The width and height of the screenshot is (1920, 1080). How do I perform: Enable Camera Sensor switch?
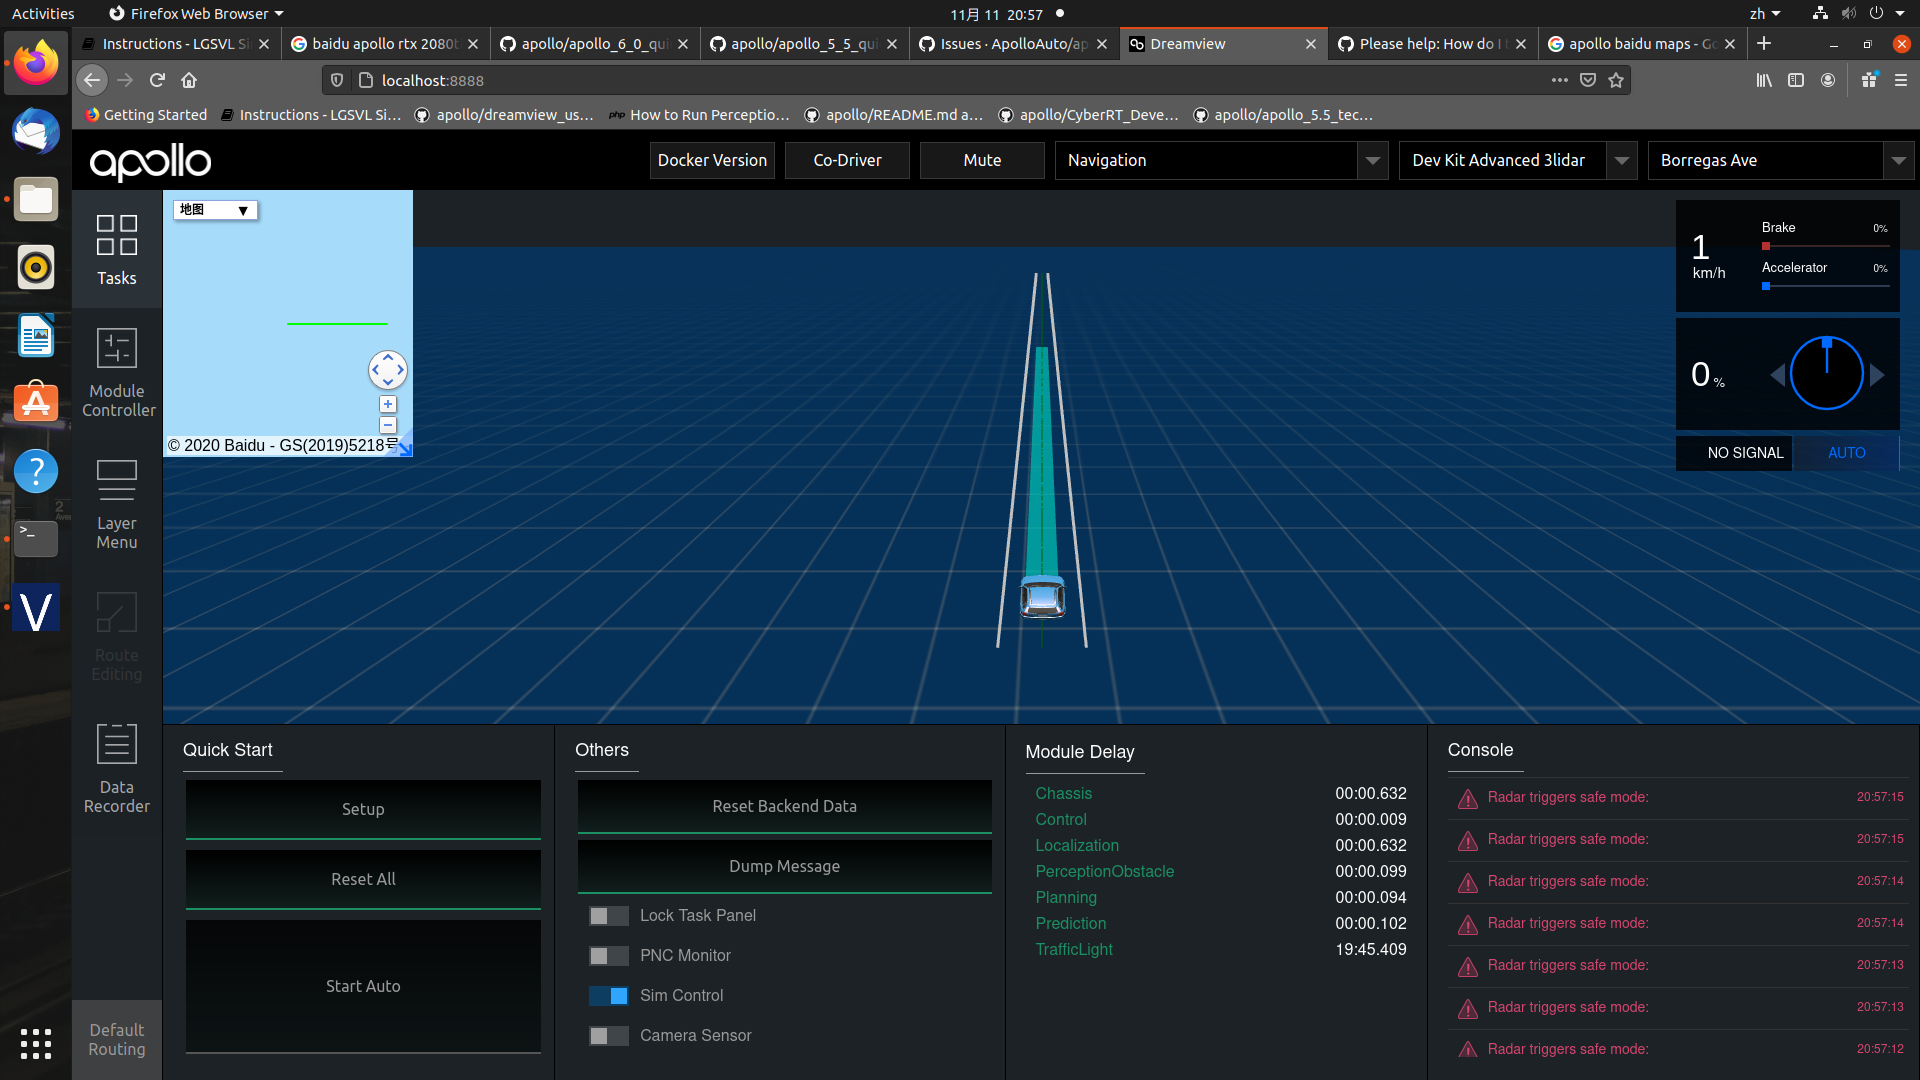tap(608, 1036)
